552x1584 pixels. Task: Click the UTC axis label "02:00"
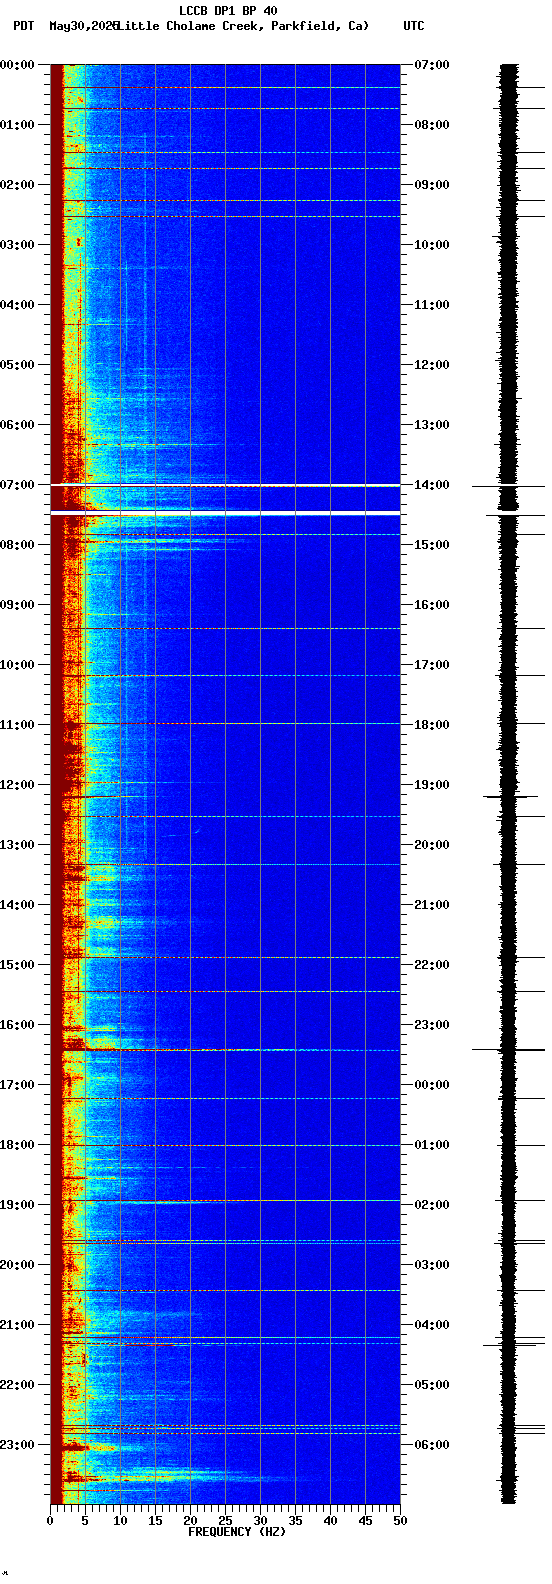tap(432, 1205)
